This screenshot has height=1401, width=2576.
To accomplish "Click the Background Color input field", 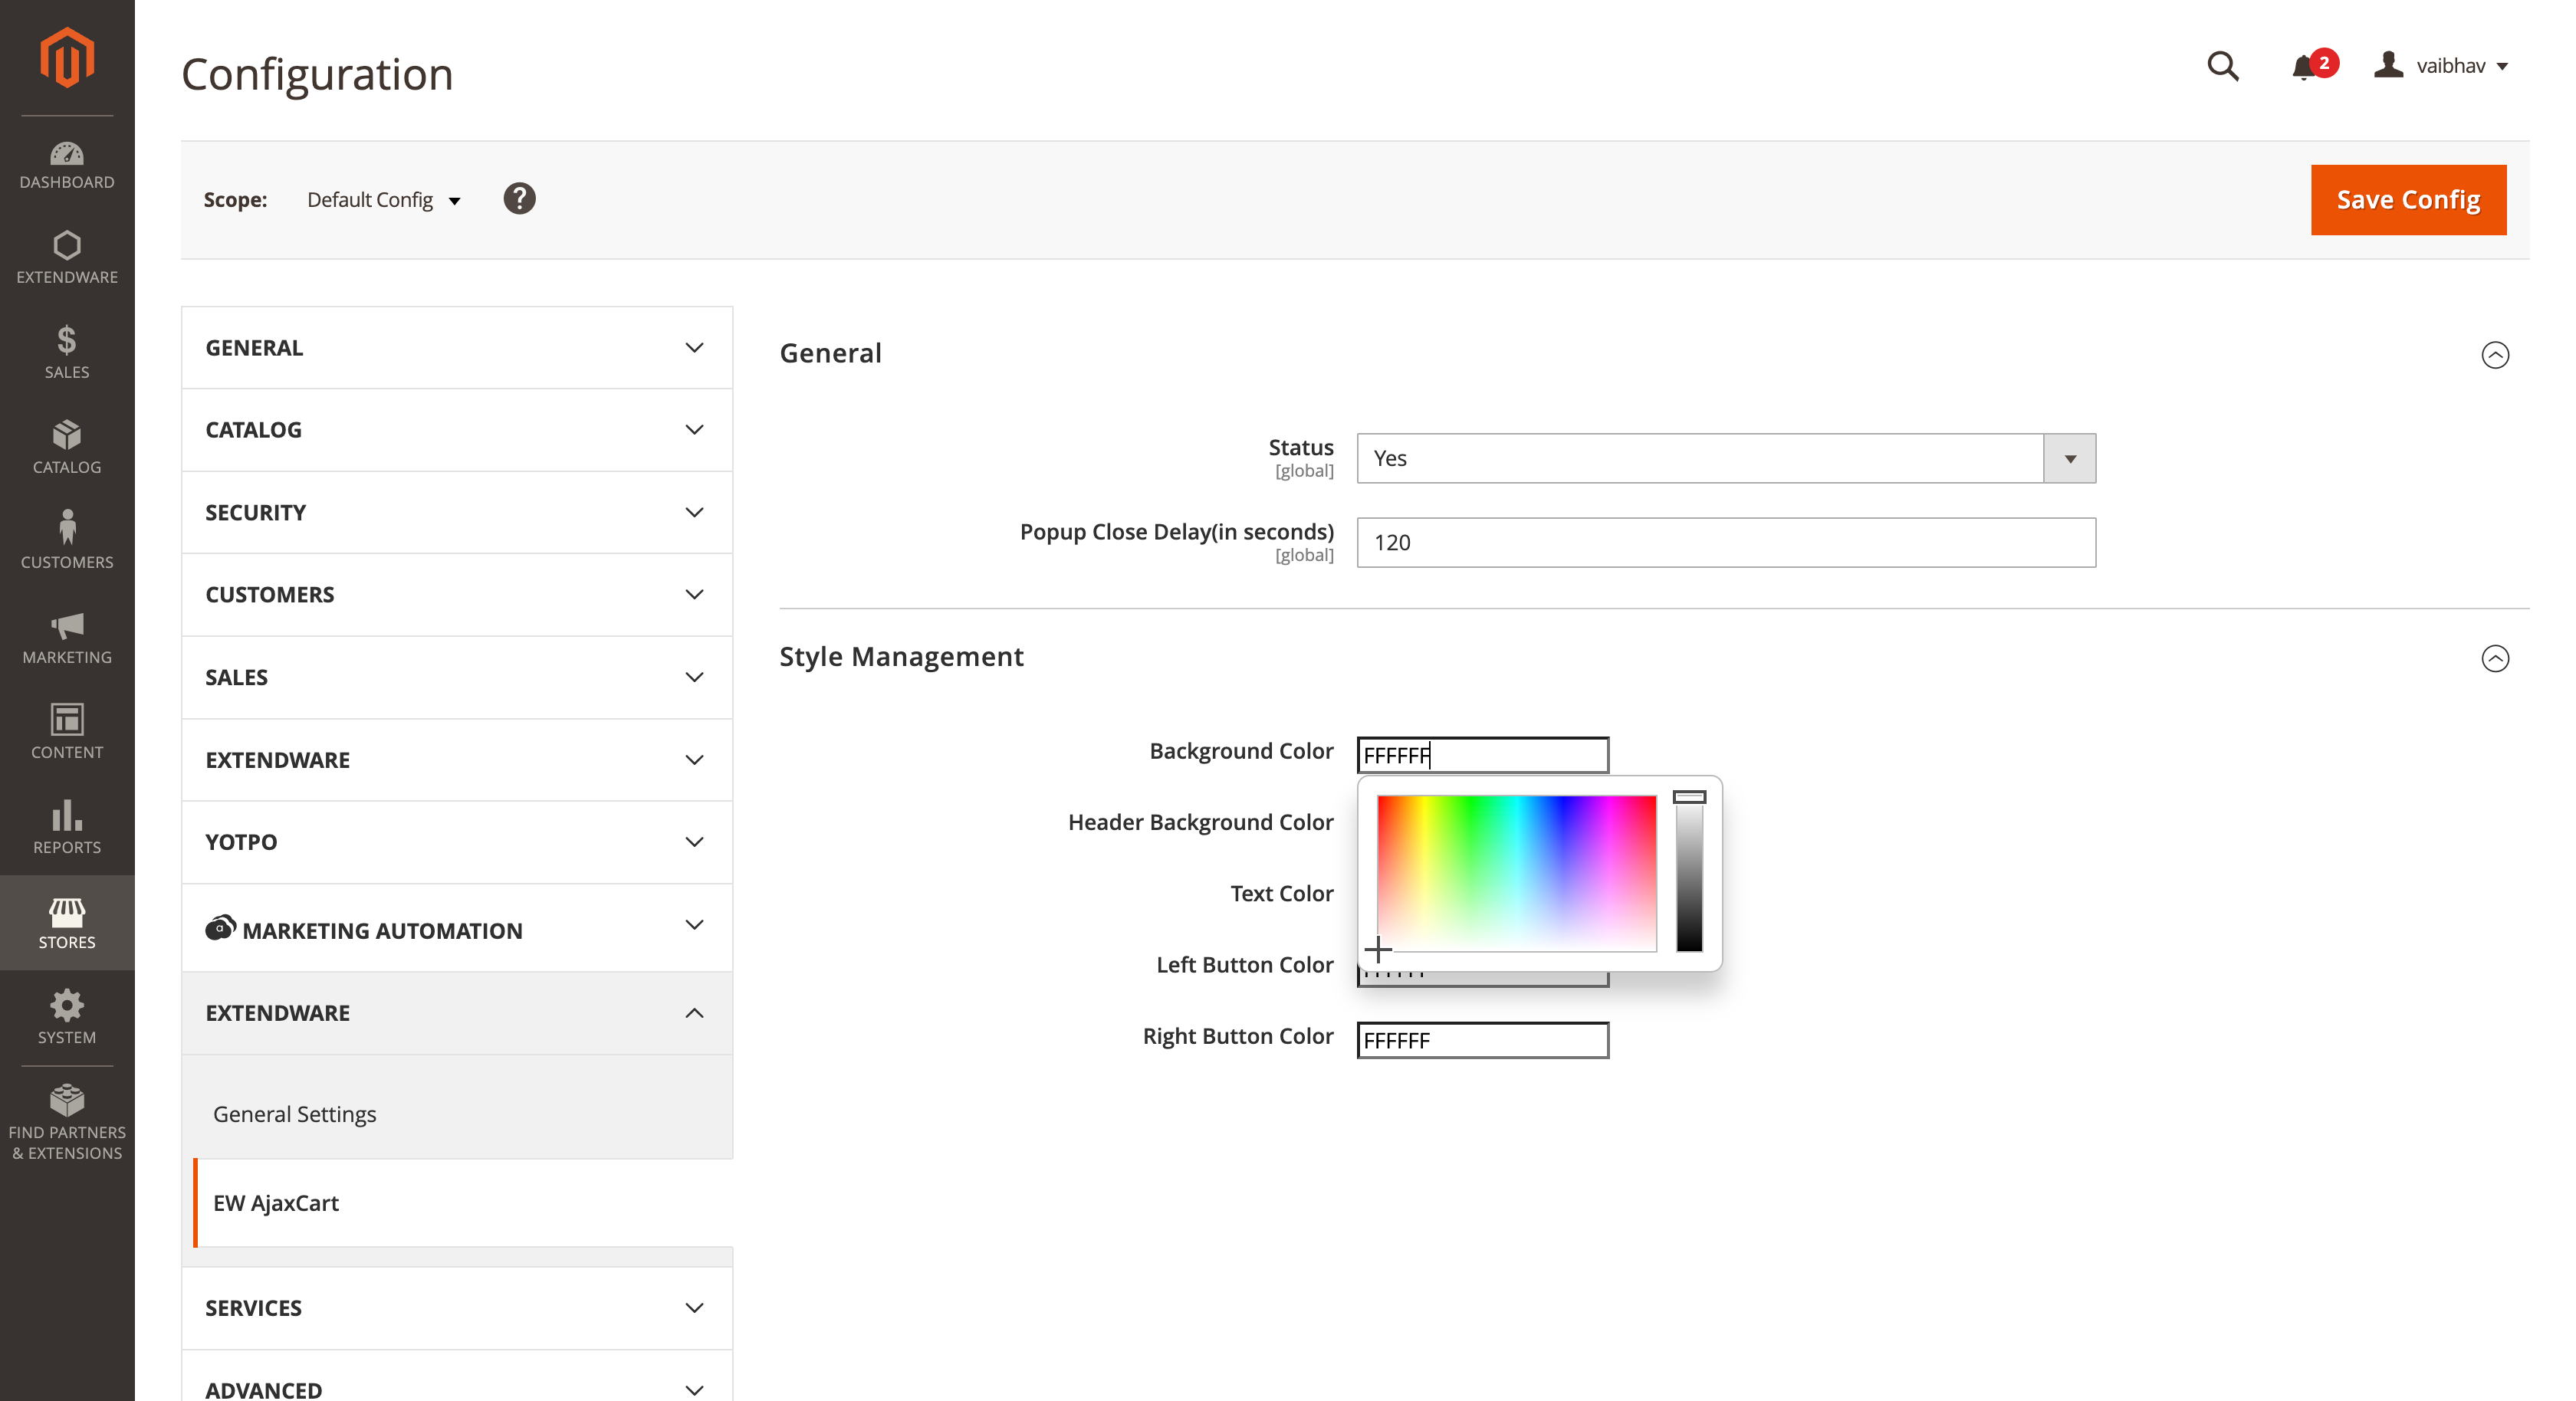I will click(1482, 755).
